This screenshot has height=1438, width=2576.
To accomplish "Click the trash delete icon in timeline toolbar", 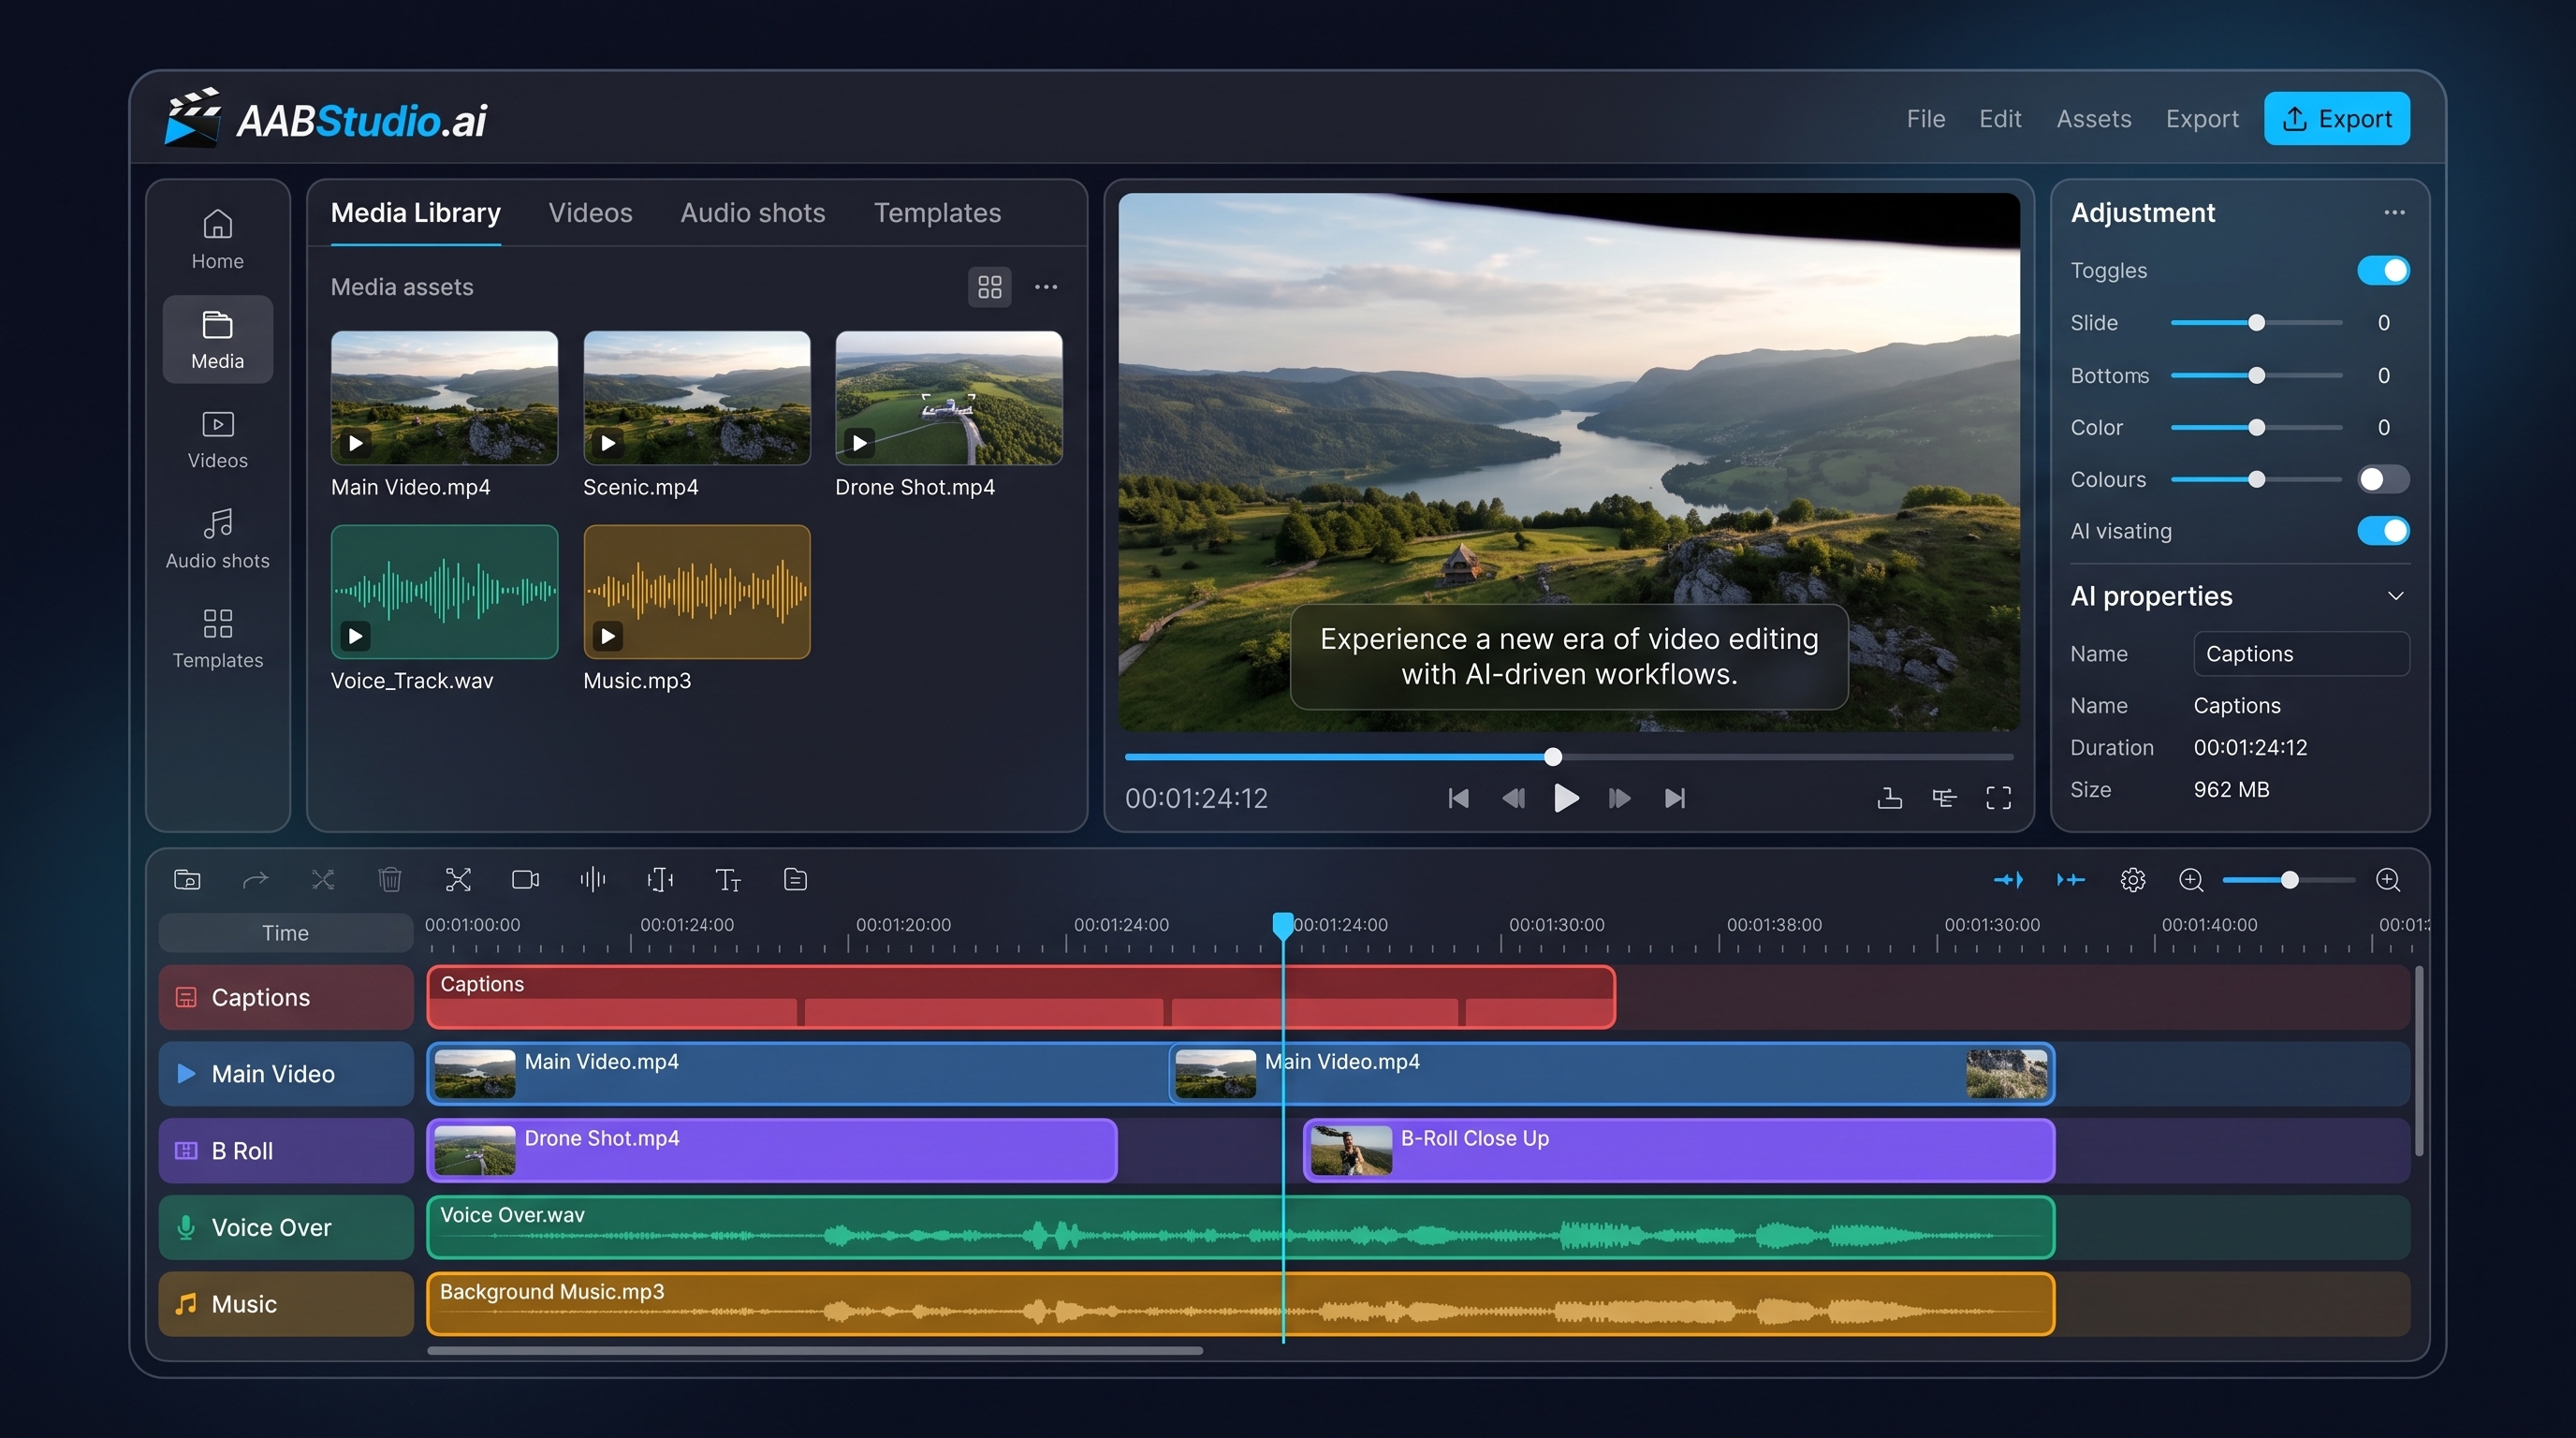I will [390, 879].
